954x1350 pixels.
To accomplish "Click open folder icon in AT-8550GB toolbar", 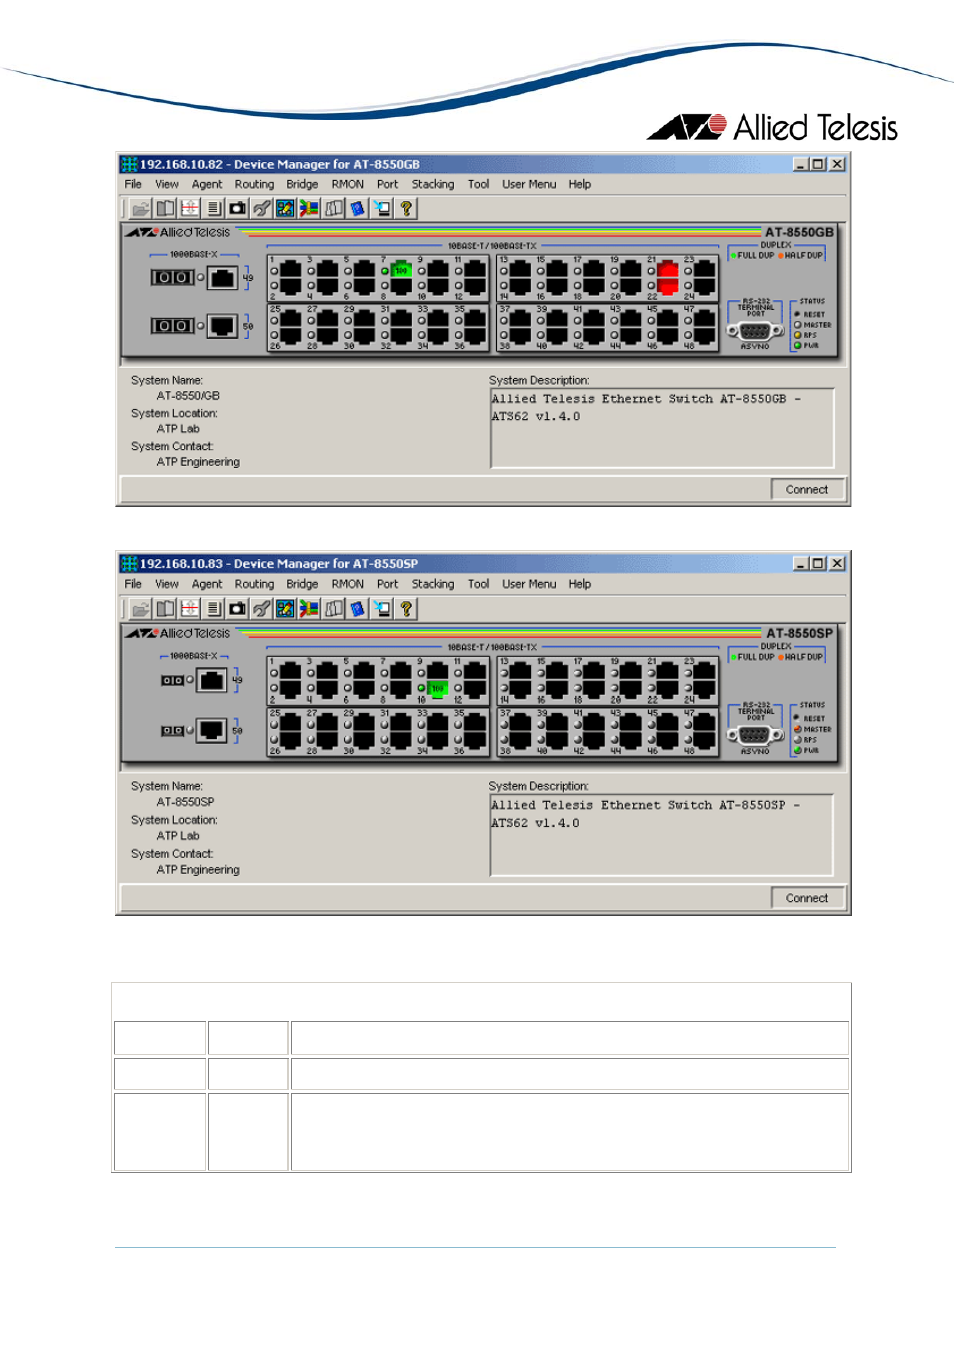I will [141, 208].
